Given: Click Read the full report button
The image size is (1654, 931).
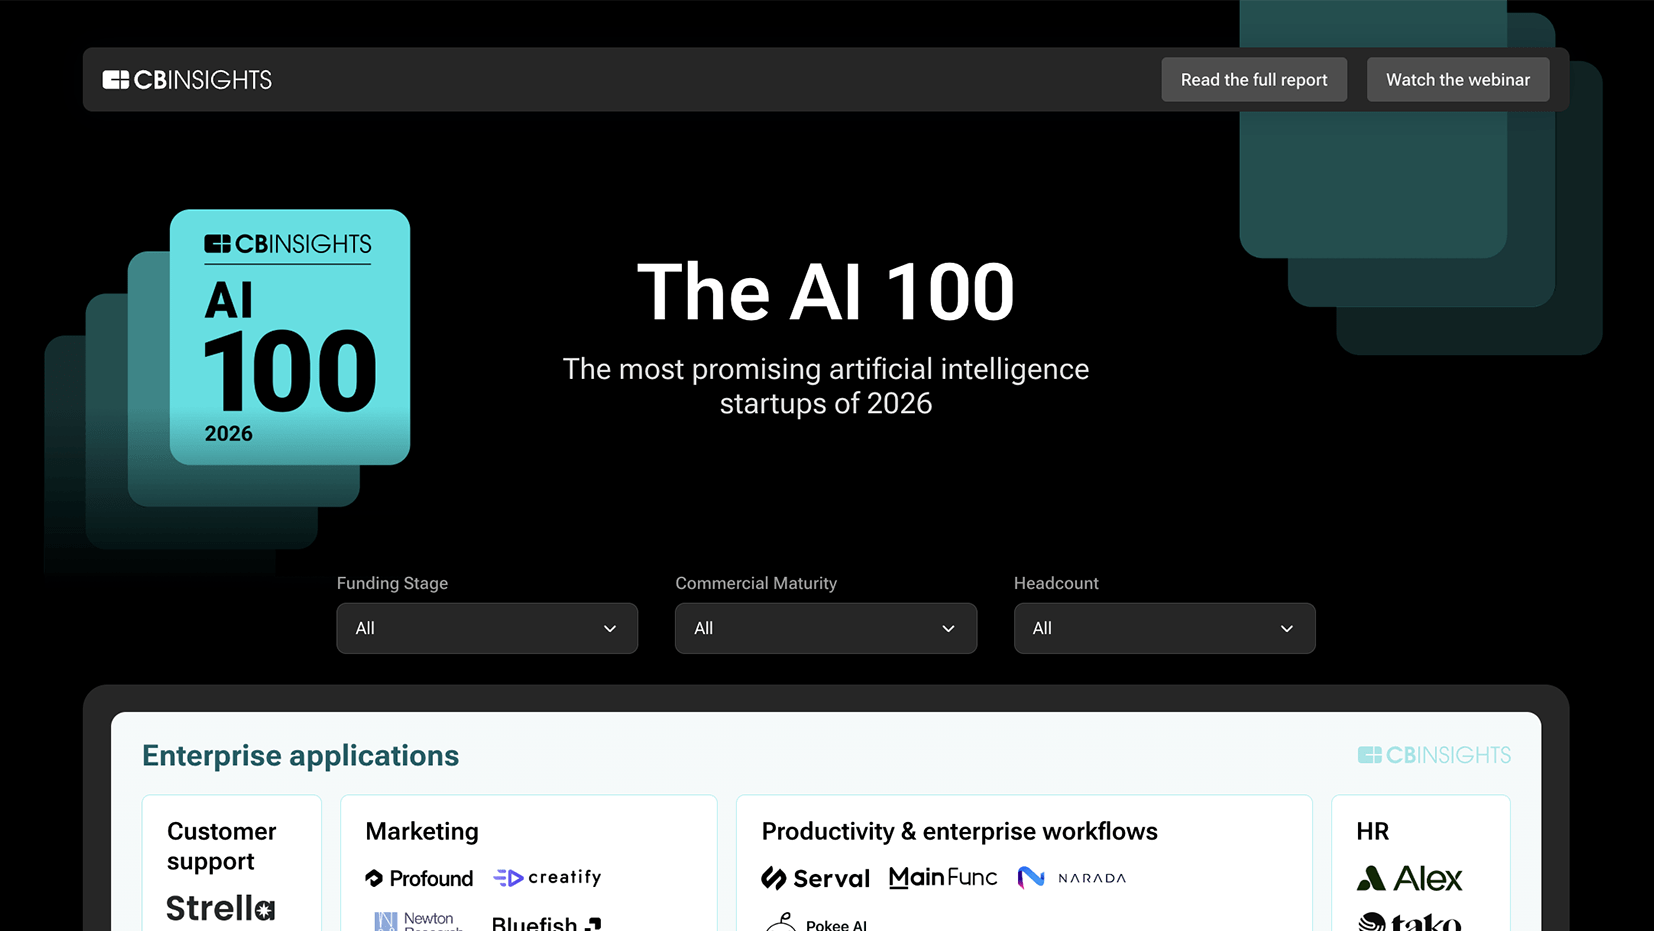Looking at the screenshot, I should [1254, 80].
